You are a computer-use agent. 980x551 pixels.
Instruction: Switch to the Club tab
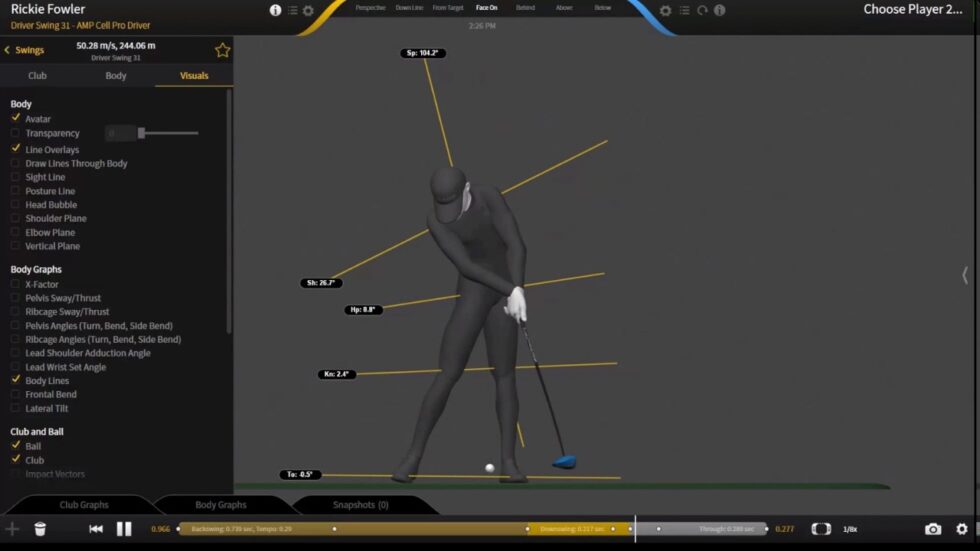38,76
